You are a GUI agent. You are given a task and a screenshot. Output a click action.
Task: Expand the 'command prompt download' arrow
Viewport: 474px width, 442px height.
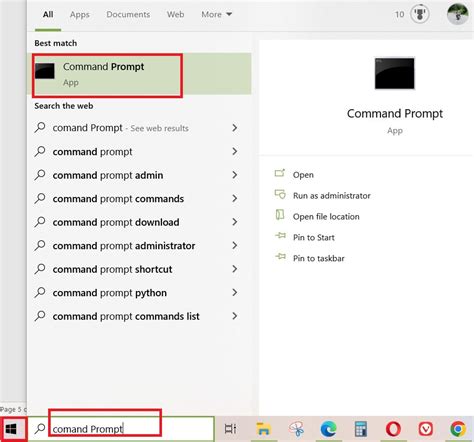[x=235, y=222]
